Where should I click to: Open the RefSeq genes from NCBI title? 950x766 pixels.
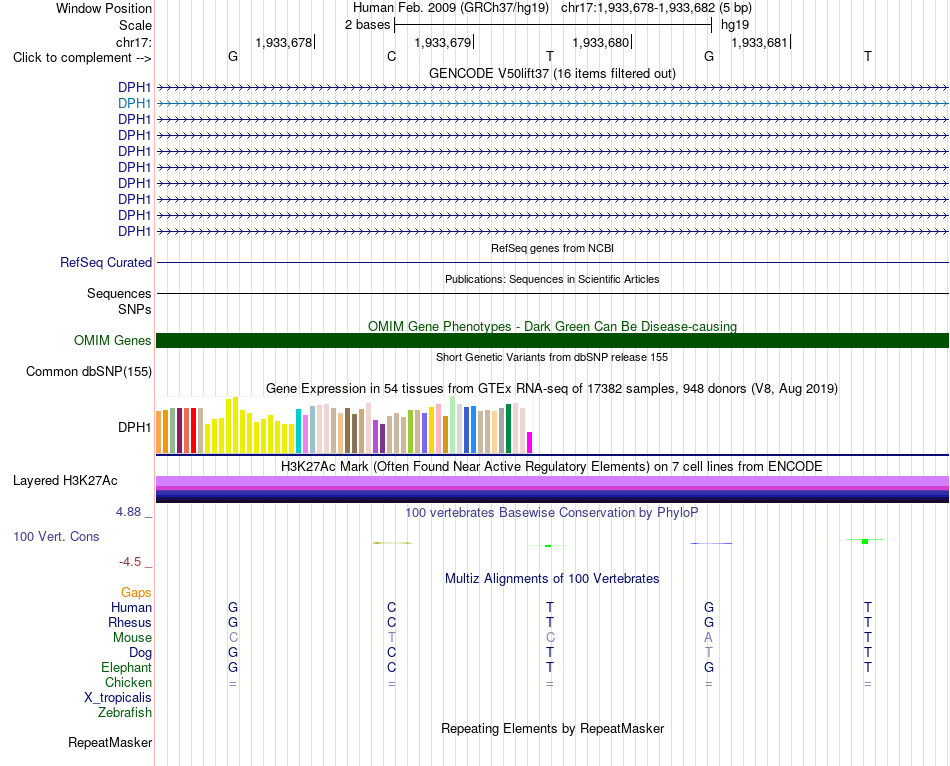click(x=552, y=248)
